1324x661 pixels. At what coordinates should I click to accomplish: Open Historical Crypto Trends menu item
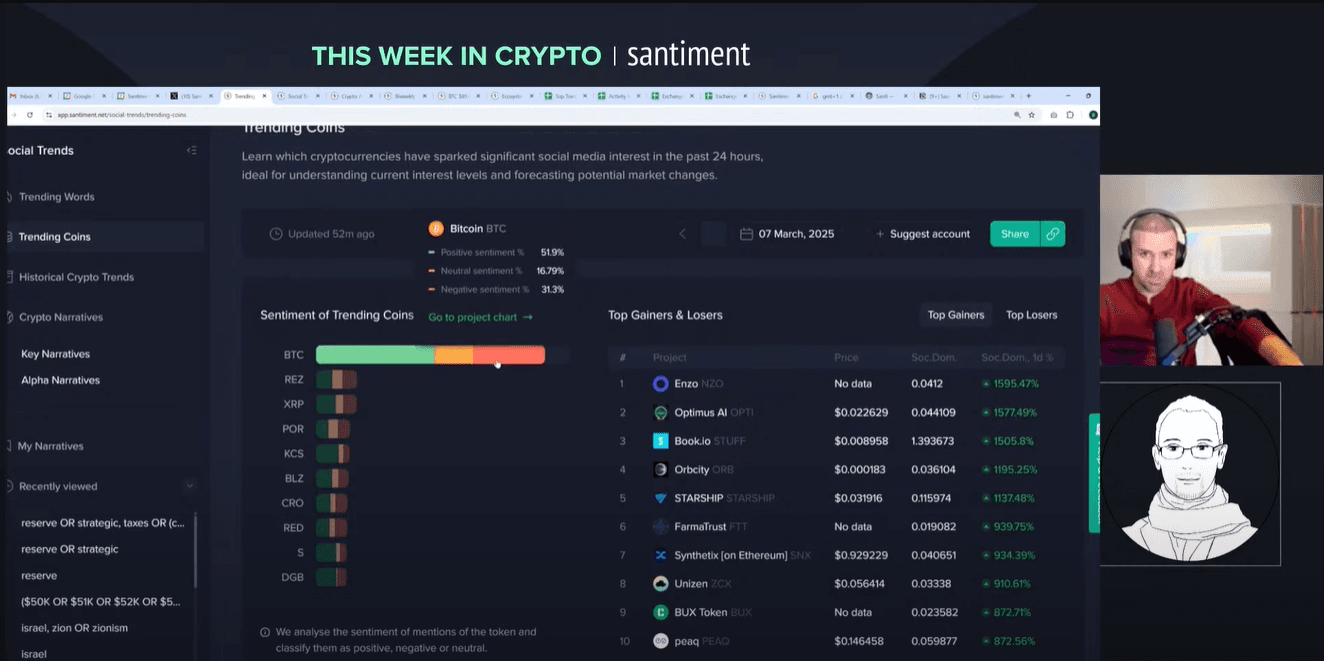pos(76,277)
